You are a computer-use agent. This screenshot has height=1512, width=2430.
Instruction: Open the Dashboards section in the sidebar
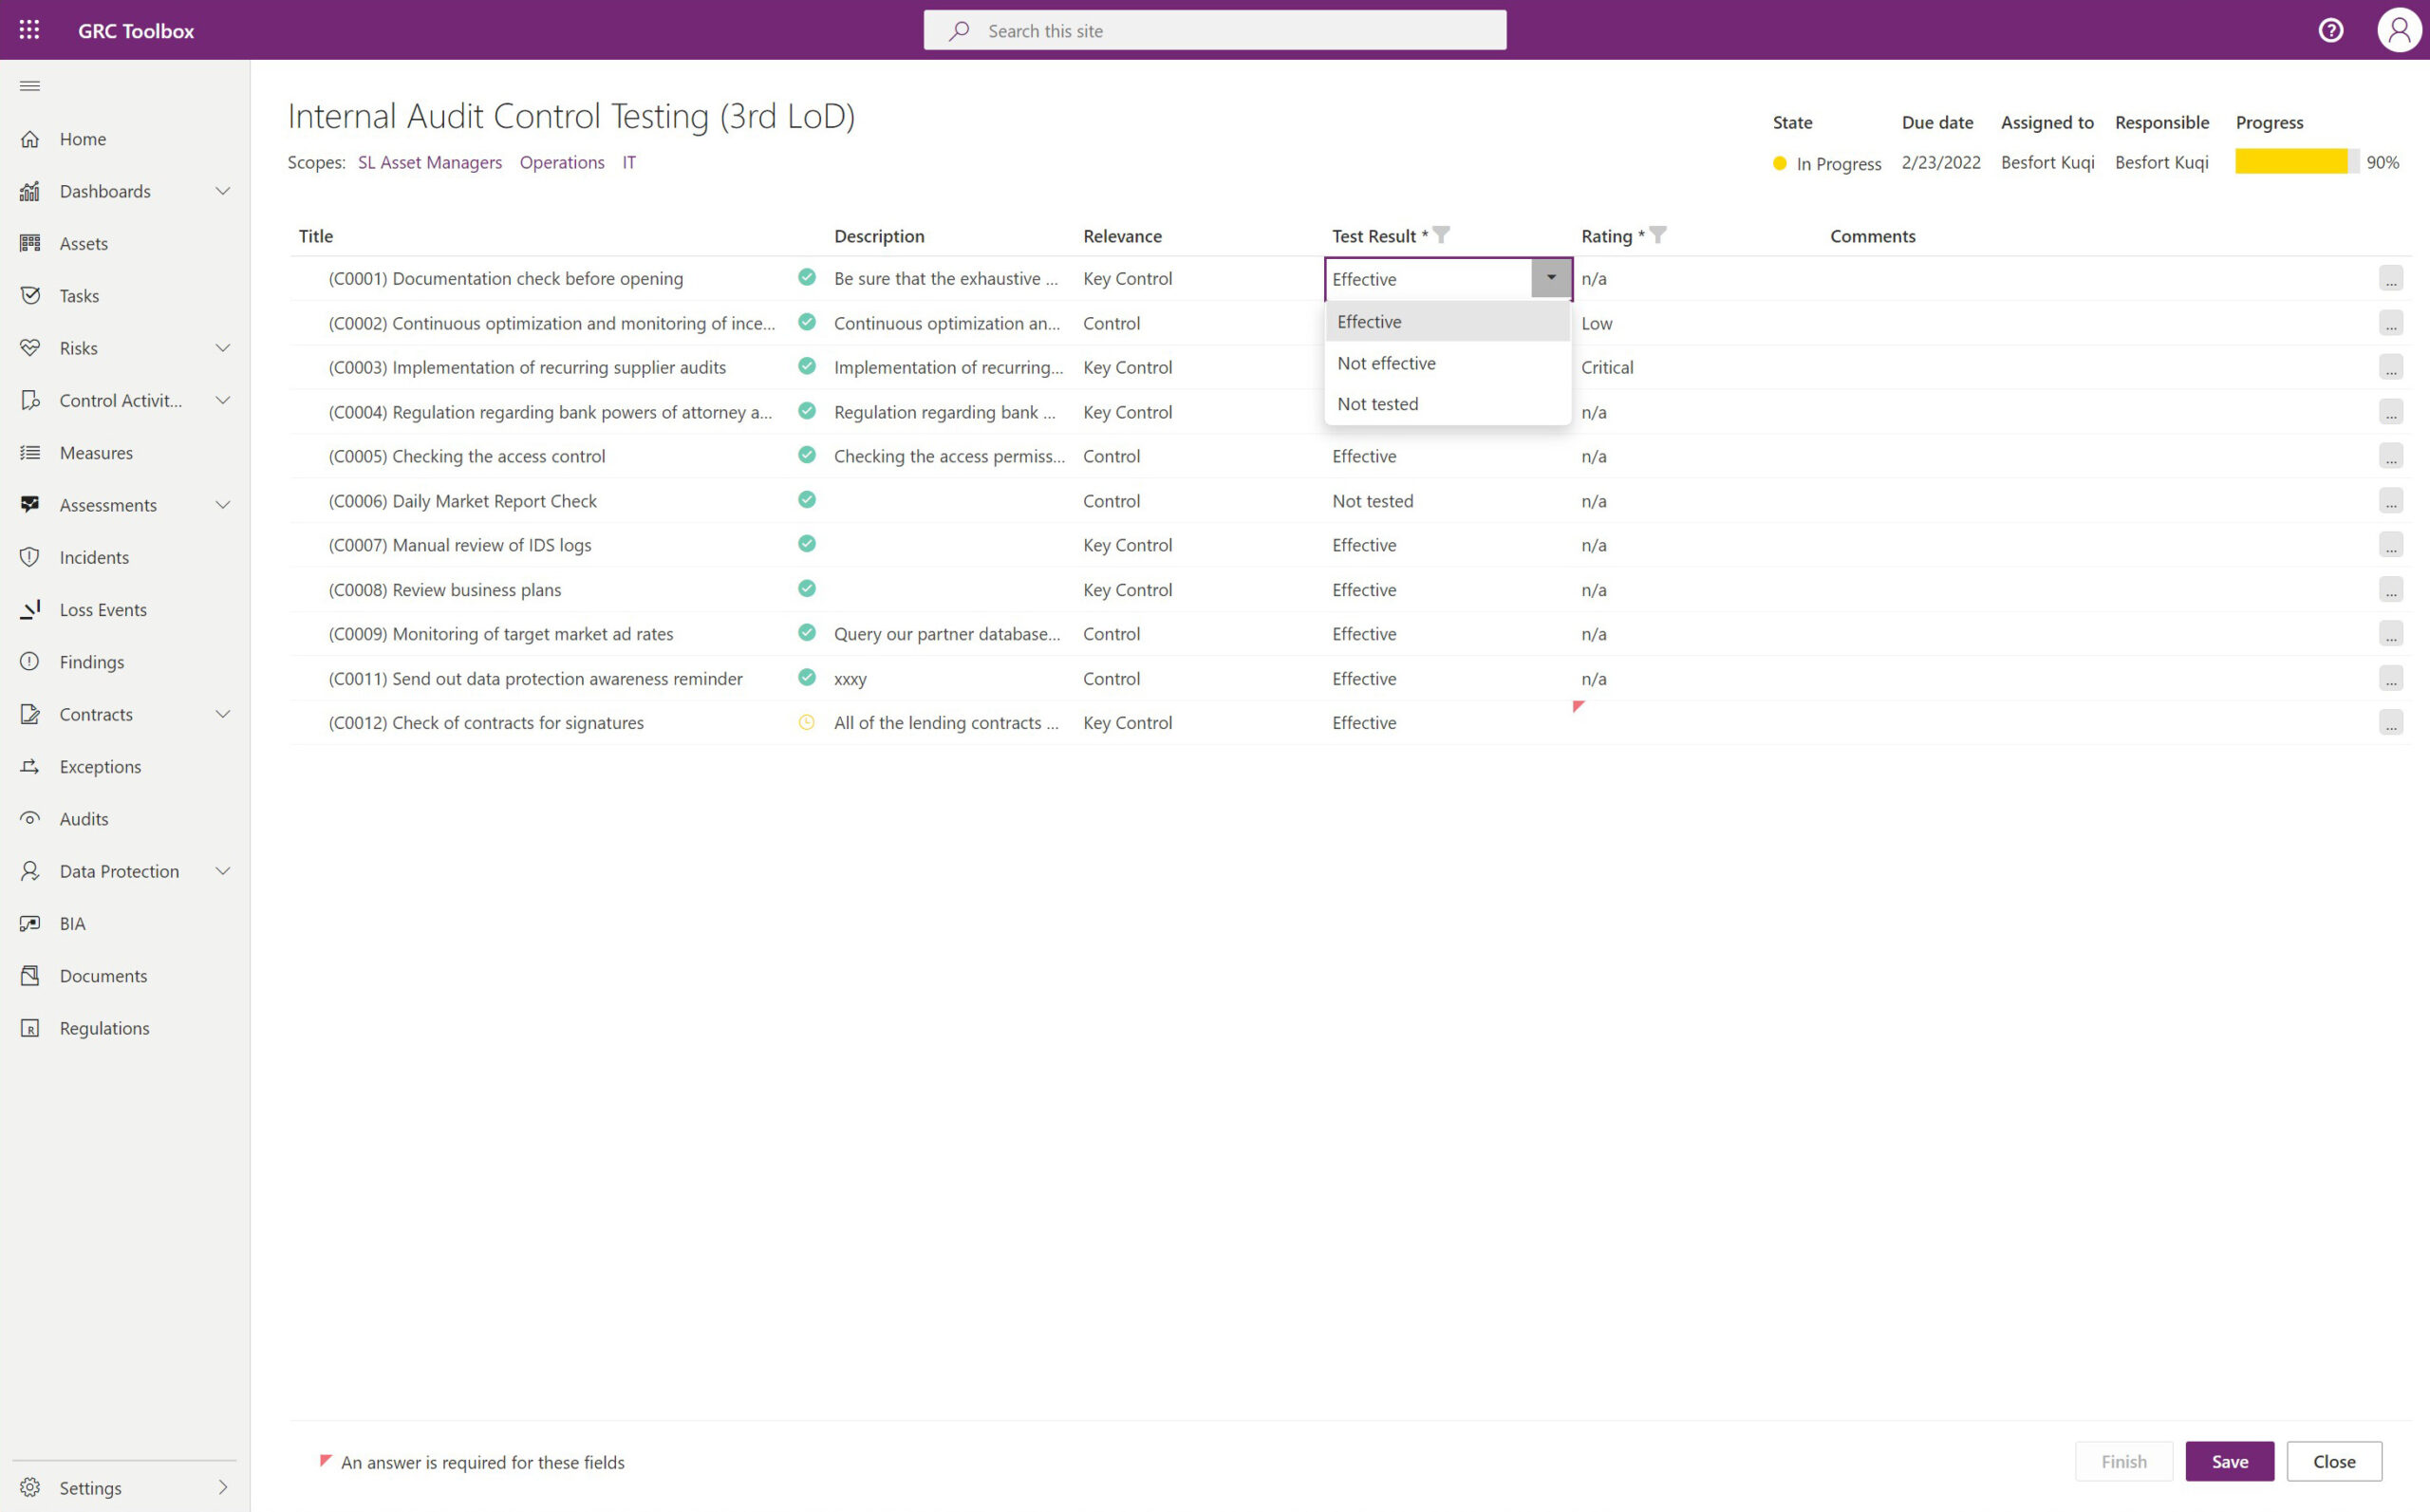(105, 191)
